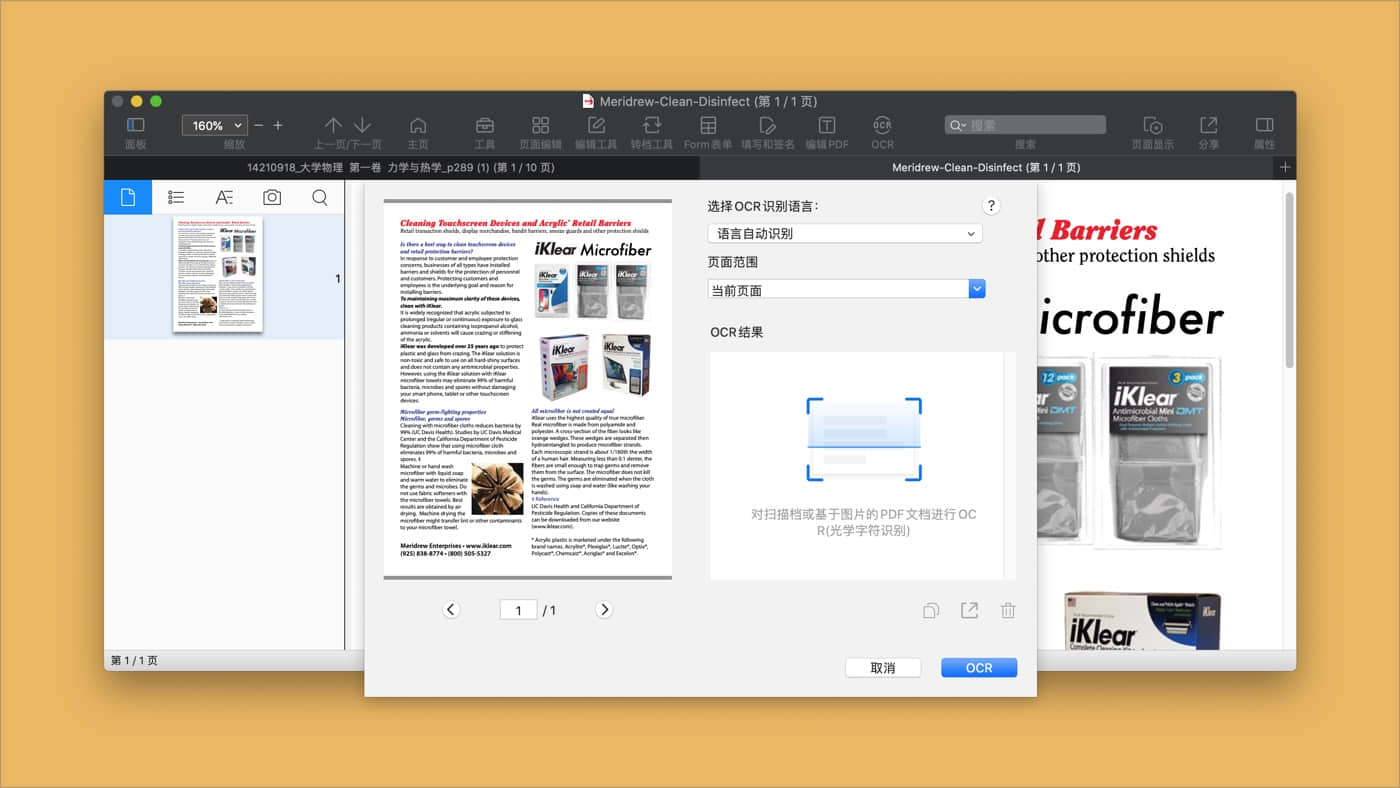Open the 语言自动识别 language dropdown
The width and height of the screenshot is (1400, 788).
(845, 233)
